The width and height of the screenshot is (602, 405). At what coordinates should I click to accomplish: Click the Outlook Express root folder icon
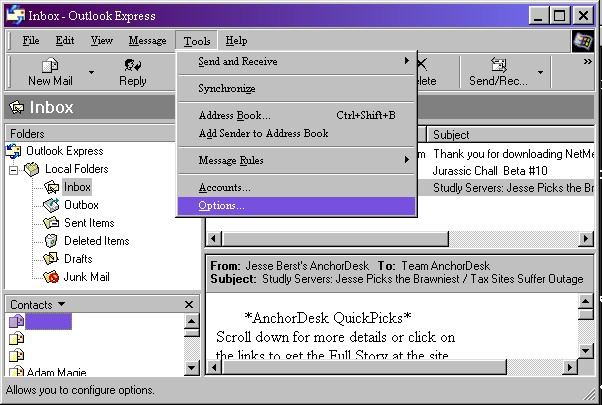13,150
